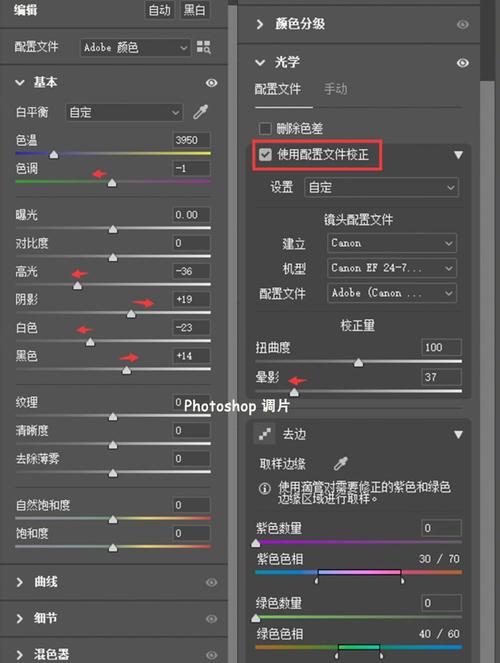Open the lens 机型 Canon EF dropdown
This screenshot has width=500, height=663.
point(392,268)
